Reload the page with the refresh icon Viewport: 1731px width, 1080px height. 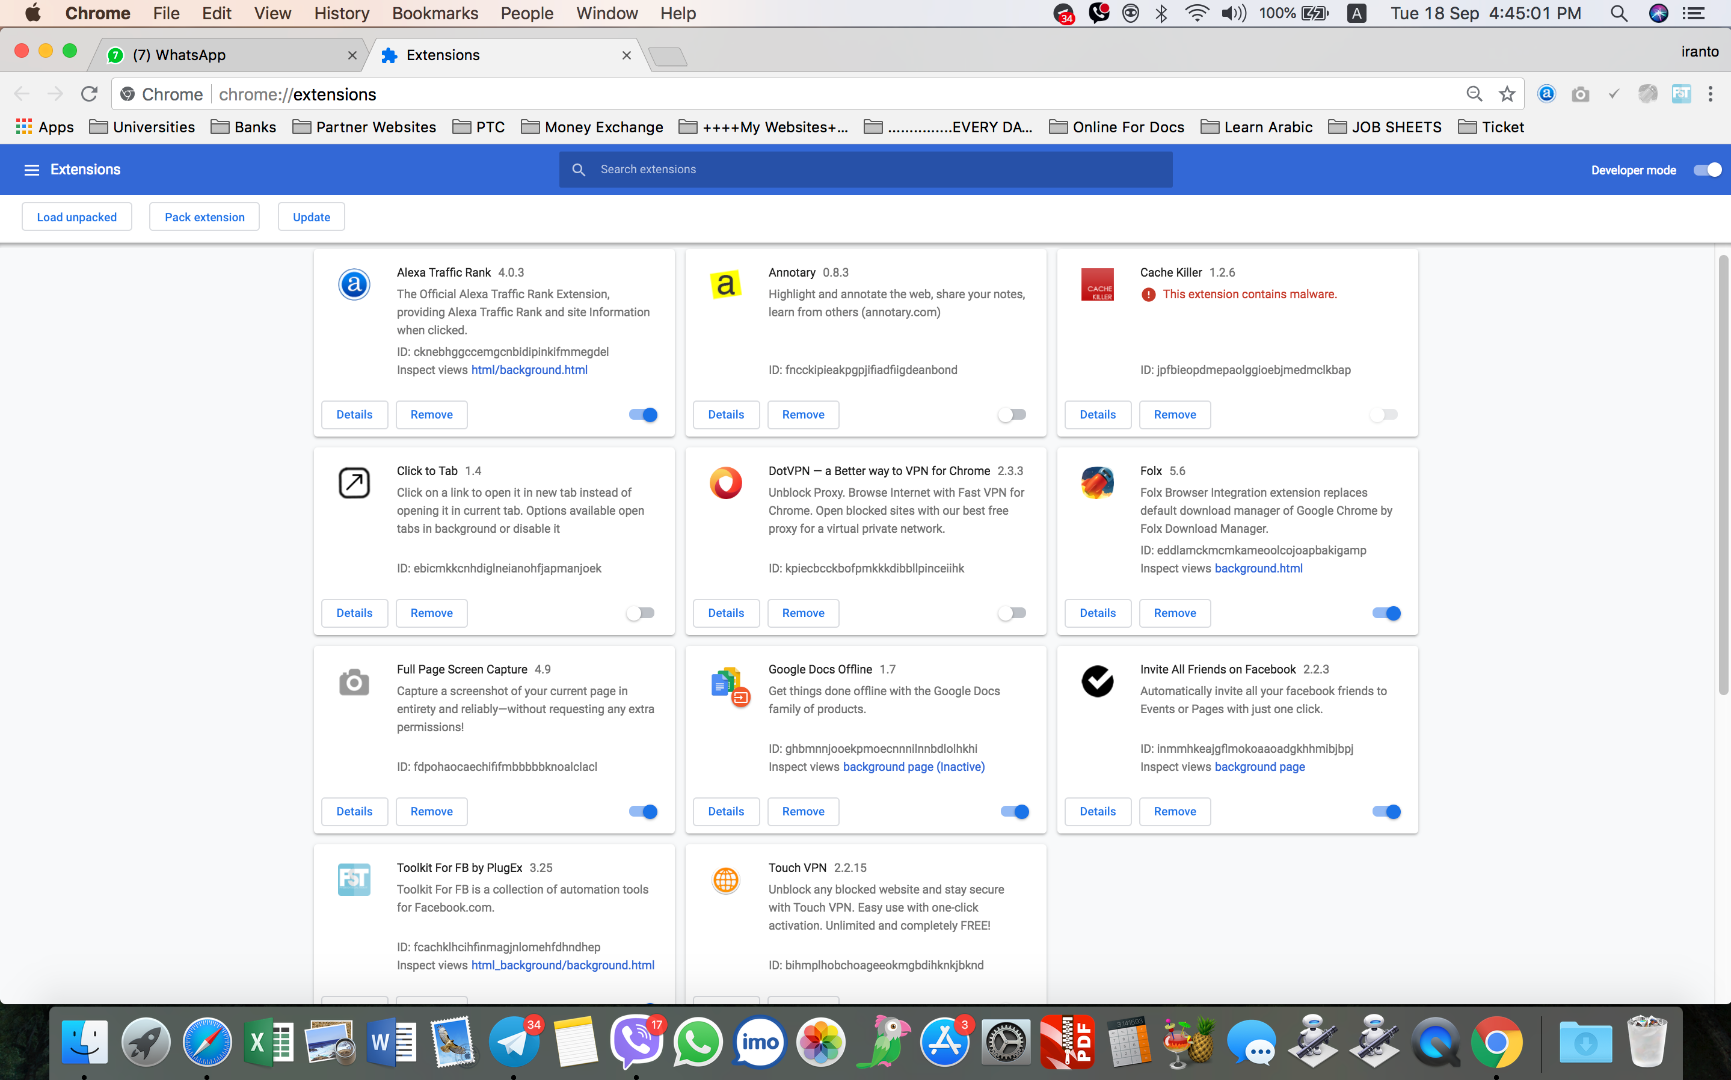[89, 94]
